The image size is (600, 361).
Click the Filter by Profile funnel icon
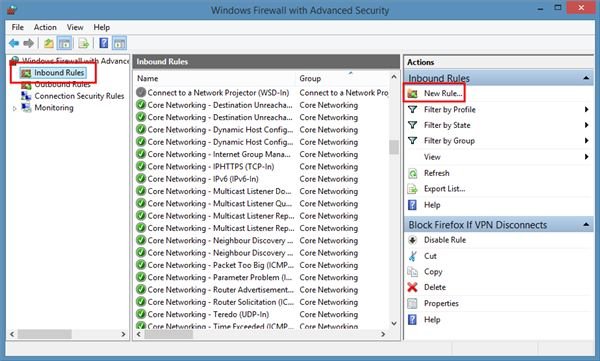[412, 109]
